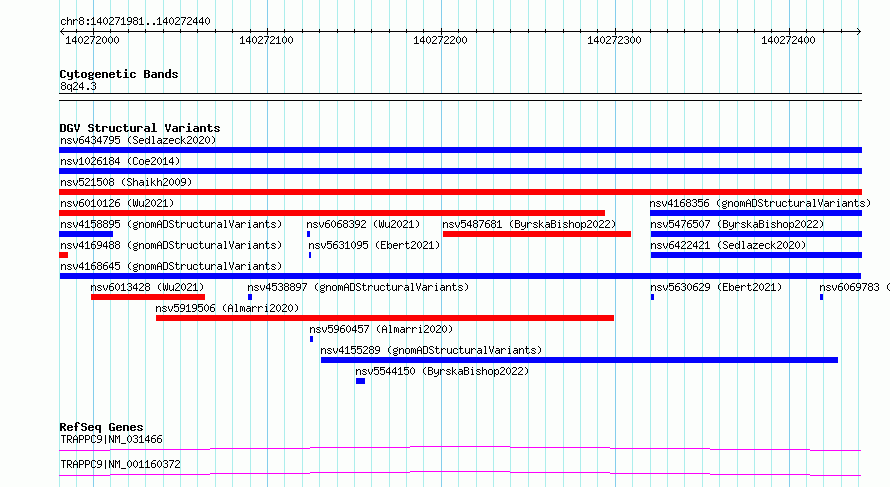
Task: Open nsv5960457 (Almarri2020) label
Action: point(381,329)
